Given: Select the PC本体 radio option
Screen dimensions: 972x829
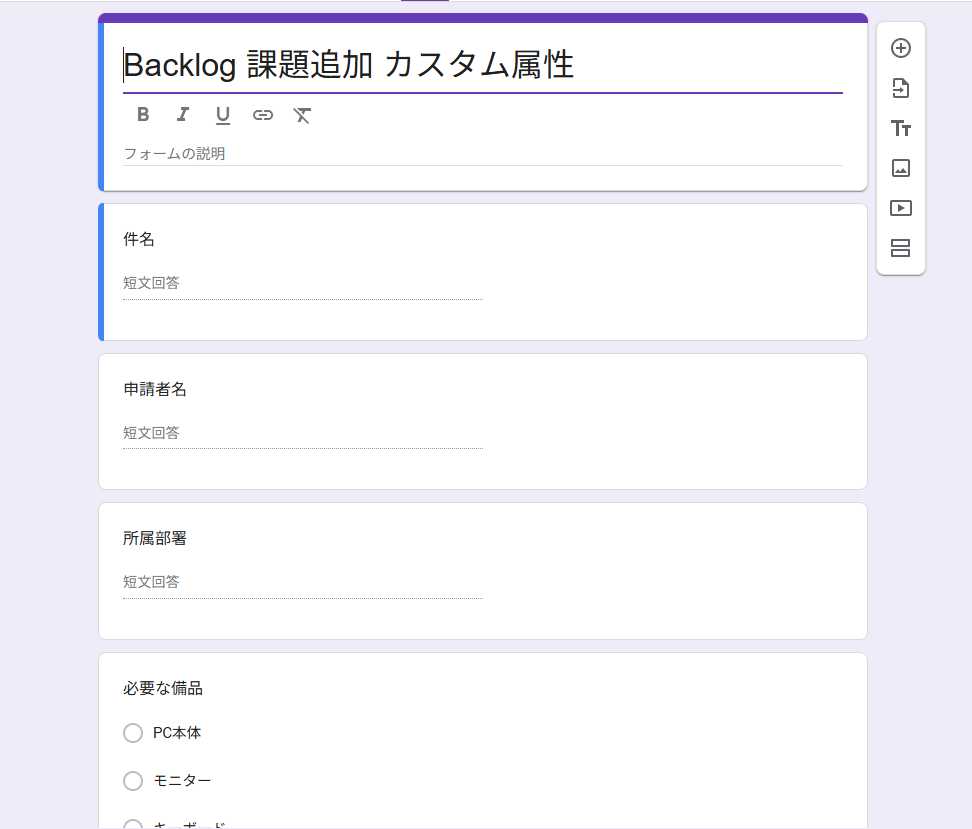Looking at the screenshot, I should coord(133,733).
